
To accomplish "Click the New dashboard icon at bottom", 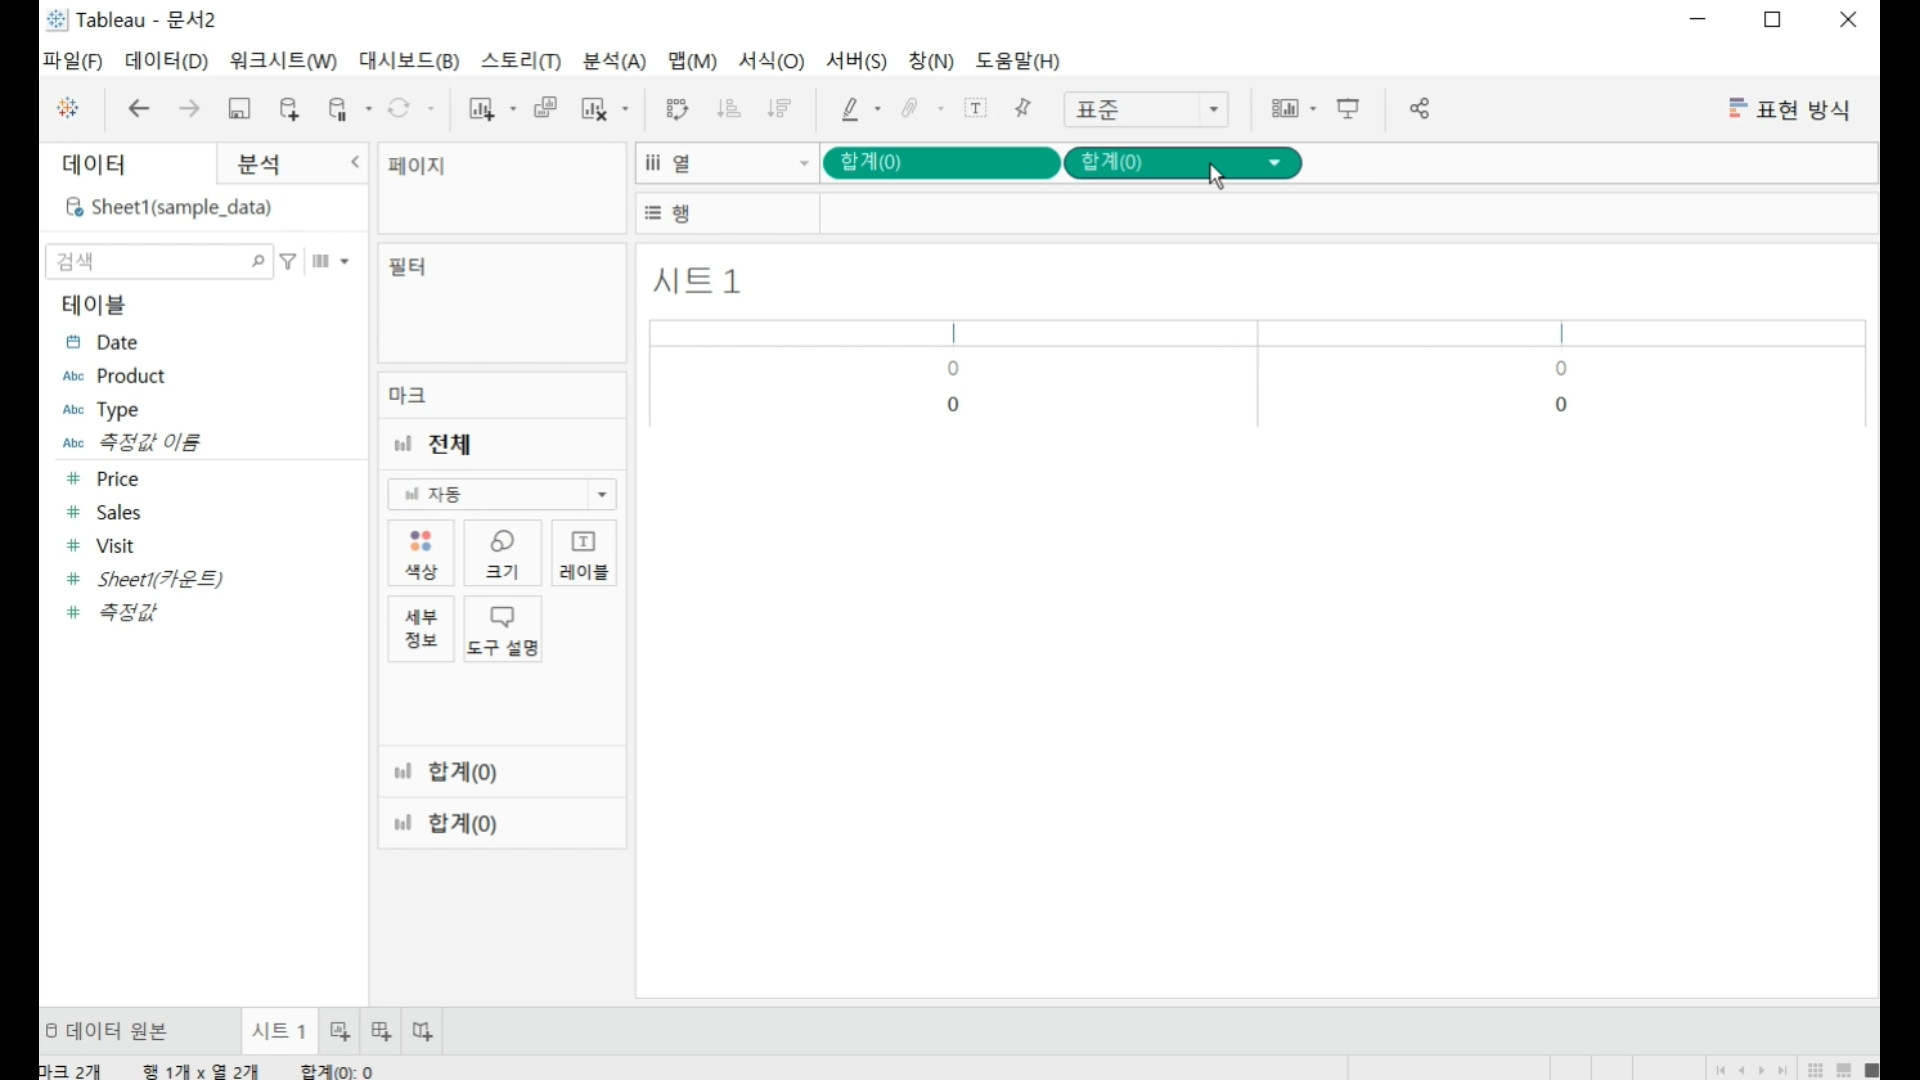I will (381, 1031).
